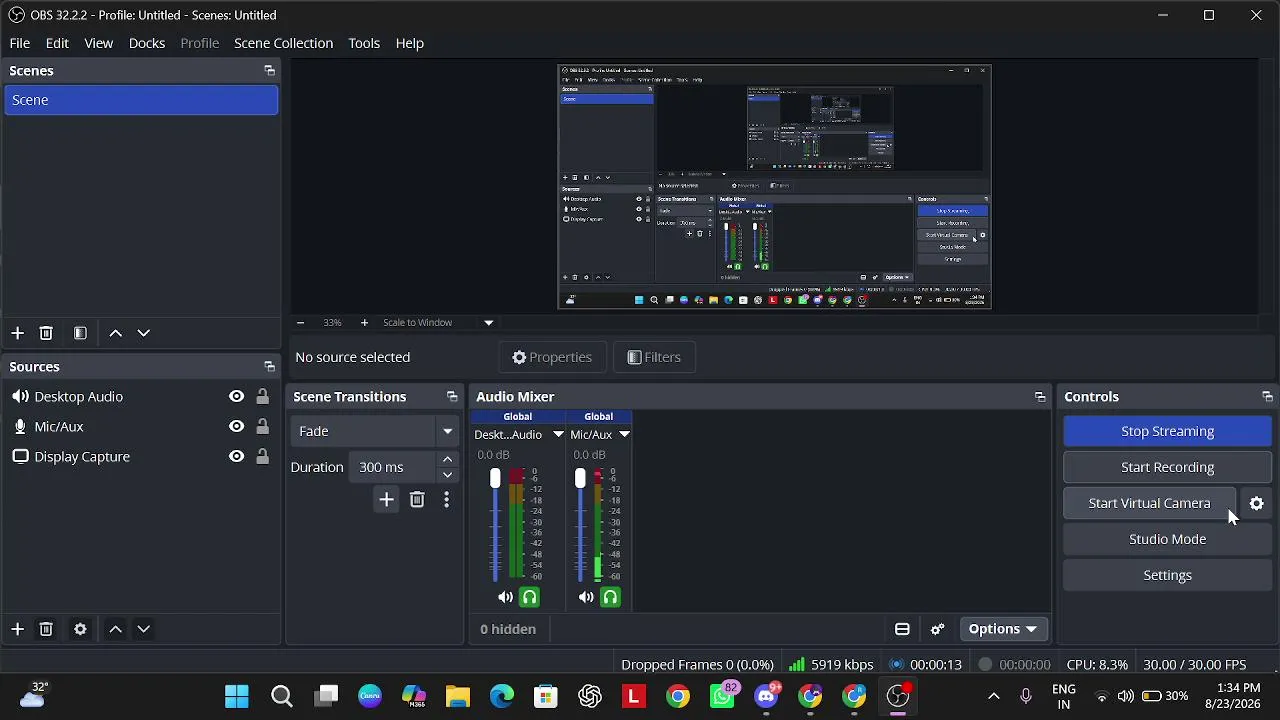Select the Scene item in Scenes list
The height and width of the screenshot is (720, 1280).
pos(141,100)
